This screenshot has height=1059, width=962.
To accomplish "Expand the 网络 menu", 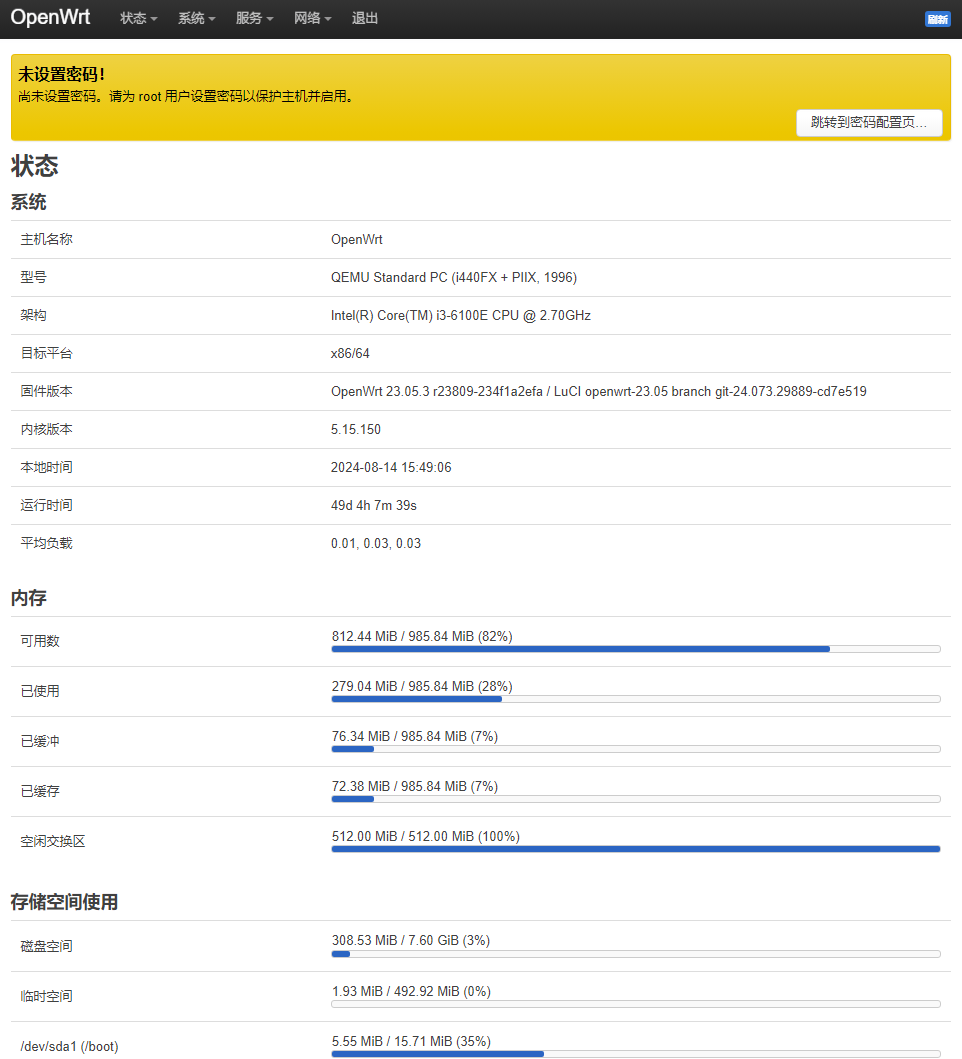I will [313, 18].
